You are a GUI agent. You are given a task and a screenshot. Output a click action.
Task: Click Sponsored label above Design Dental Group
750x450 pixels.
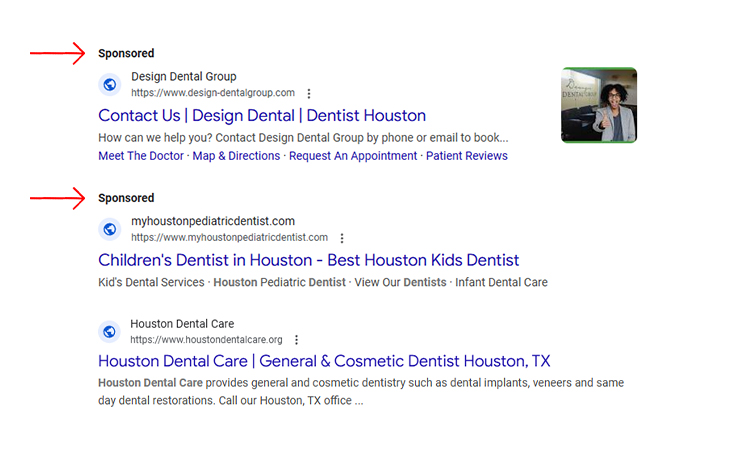(126, 53)
